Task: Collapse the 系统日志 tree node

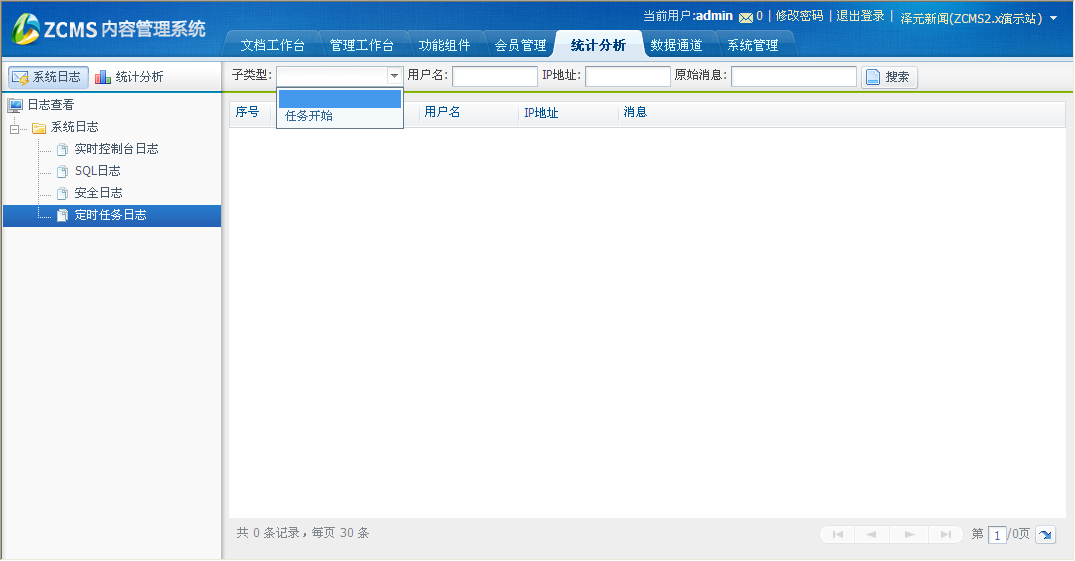Action: 14,128
